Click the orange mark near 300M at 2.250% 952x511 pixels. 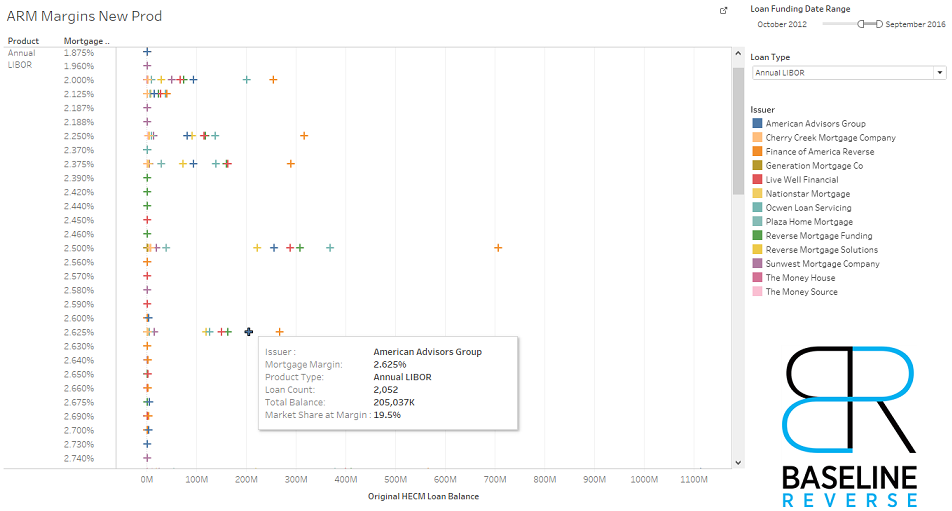(x=304, y=135)
